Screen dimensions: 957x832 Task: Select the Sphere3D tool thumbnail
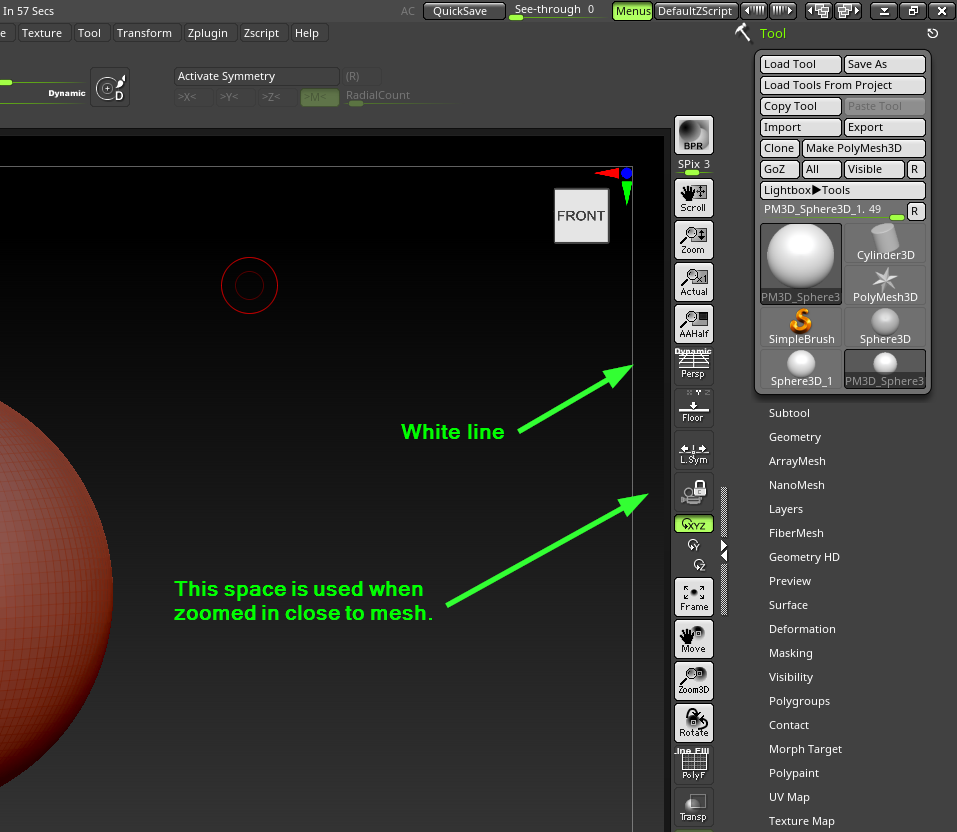[885, 327]
